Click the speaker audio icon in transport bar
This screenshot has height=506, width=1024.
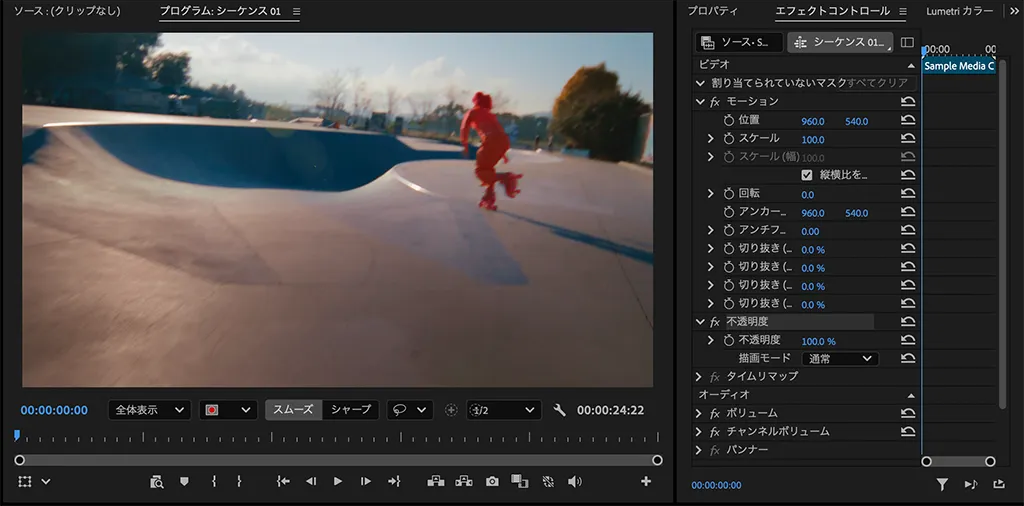[x=574, y=481]
